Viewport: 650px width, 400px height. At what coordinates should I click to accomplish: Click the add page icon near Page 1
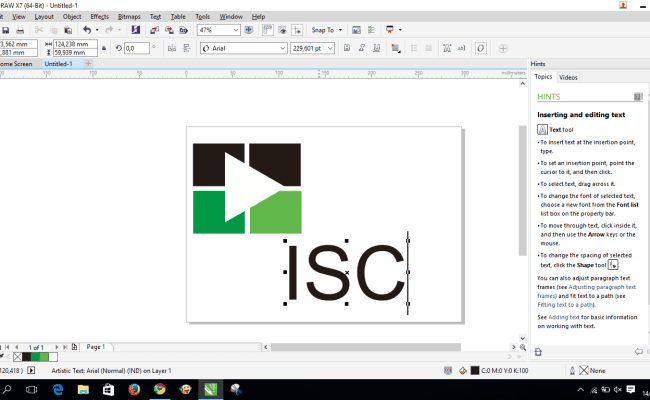74,347
